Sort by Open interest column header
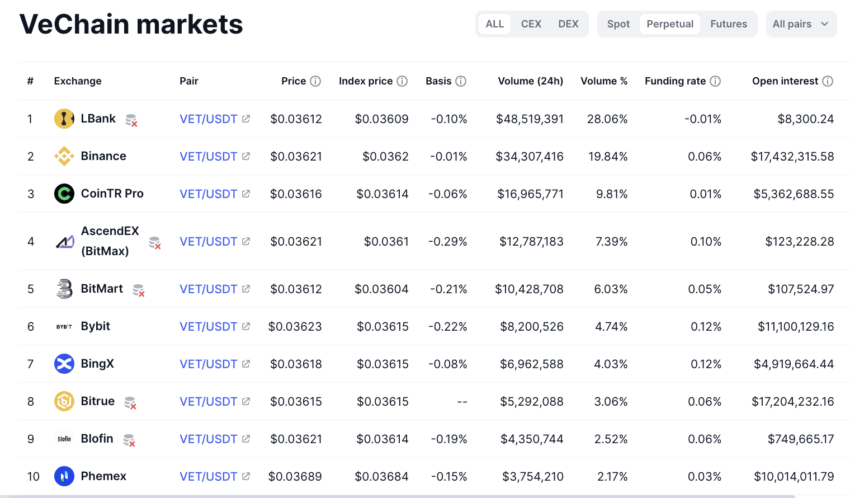Image resolution: width=850 pixels, height=498 pixels. coord(785,81)
